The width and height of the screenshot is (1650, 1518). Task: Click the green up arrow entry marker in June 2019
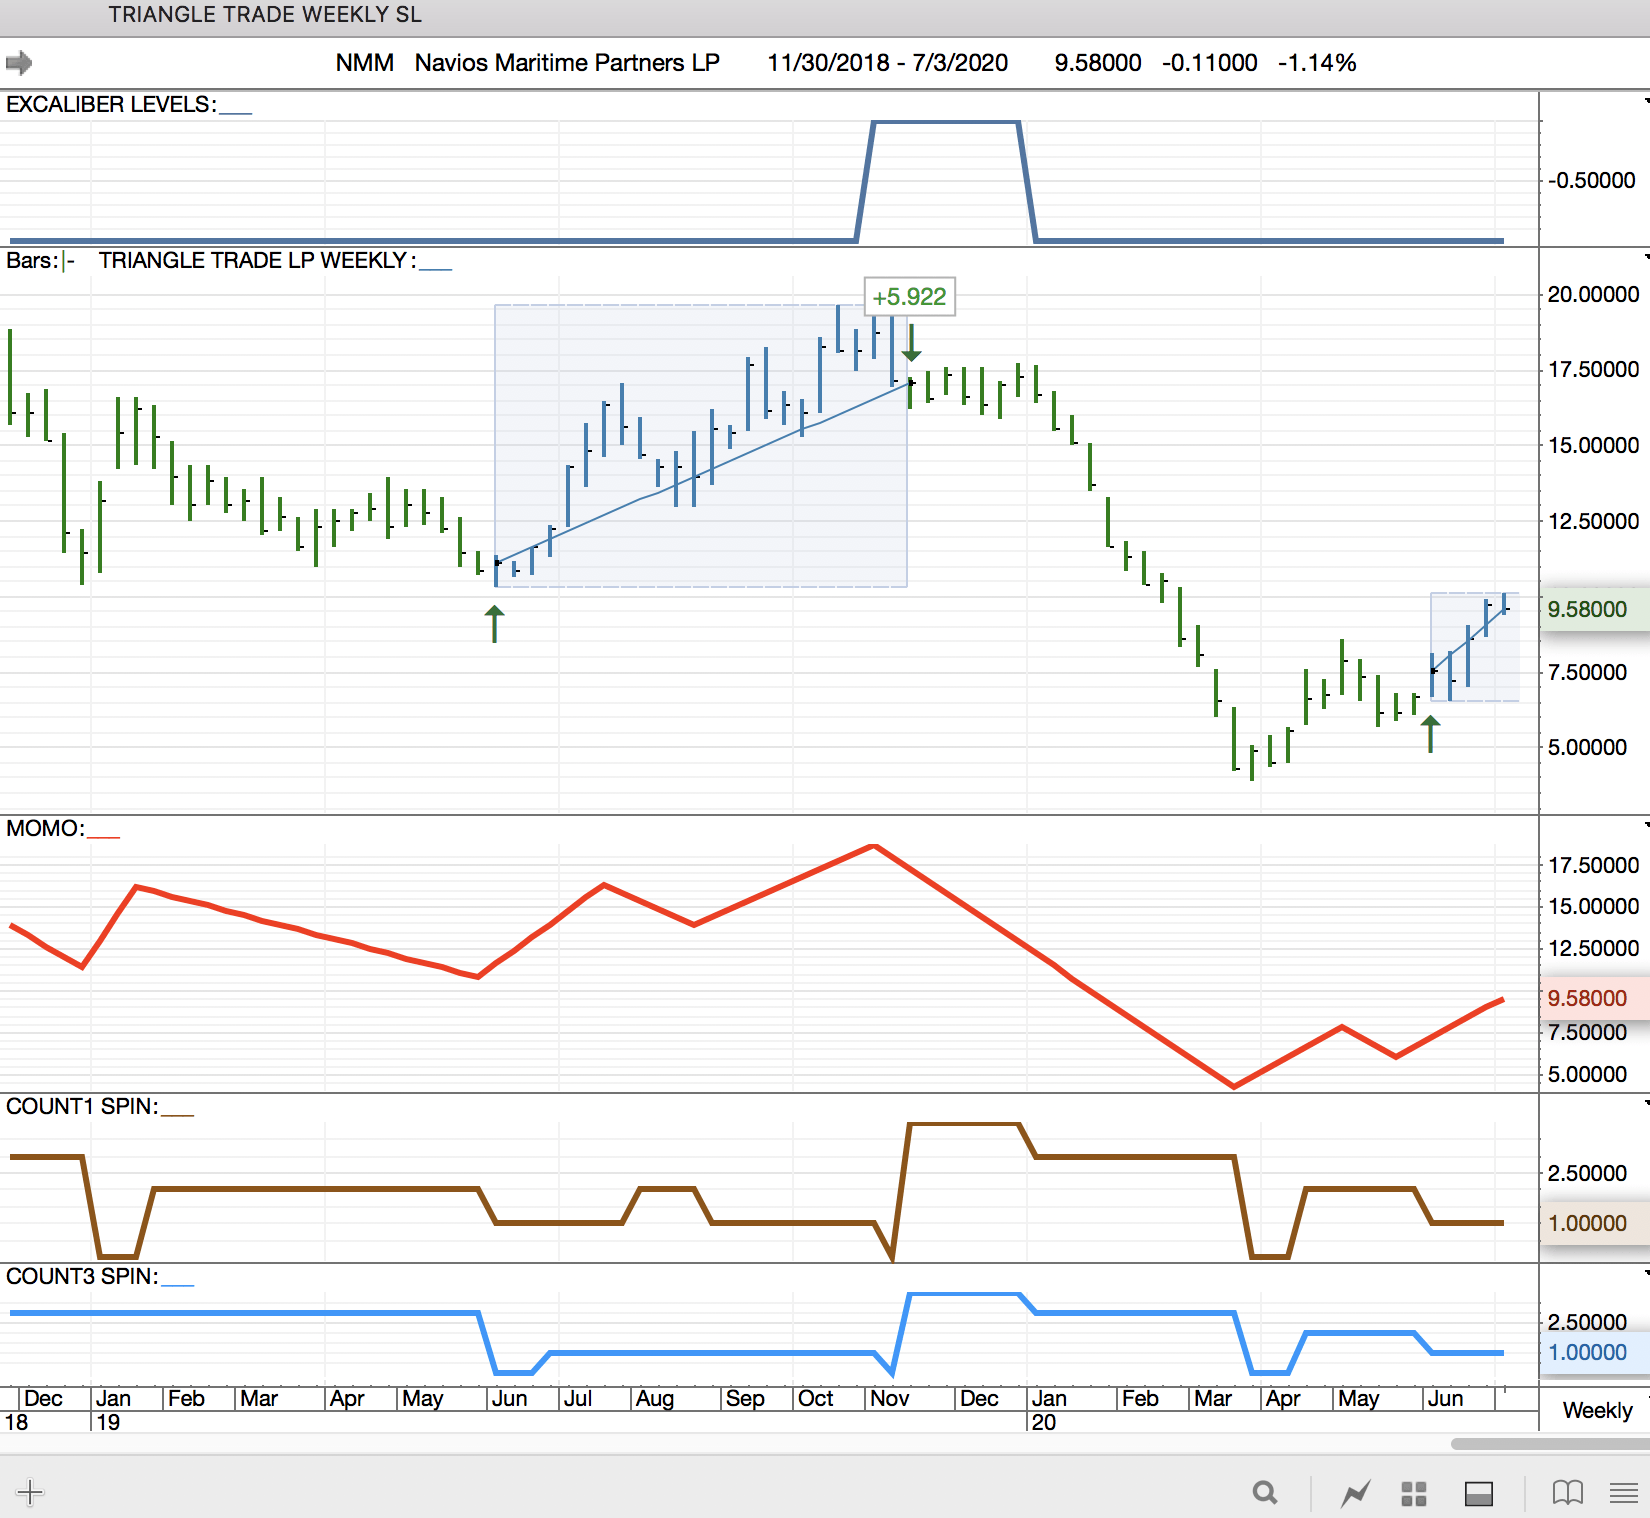coord(494,624)
